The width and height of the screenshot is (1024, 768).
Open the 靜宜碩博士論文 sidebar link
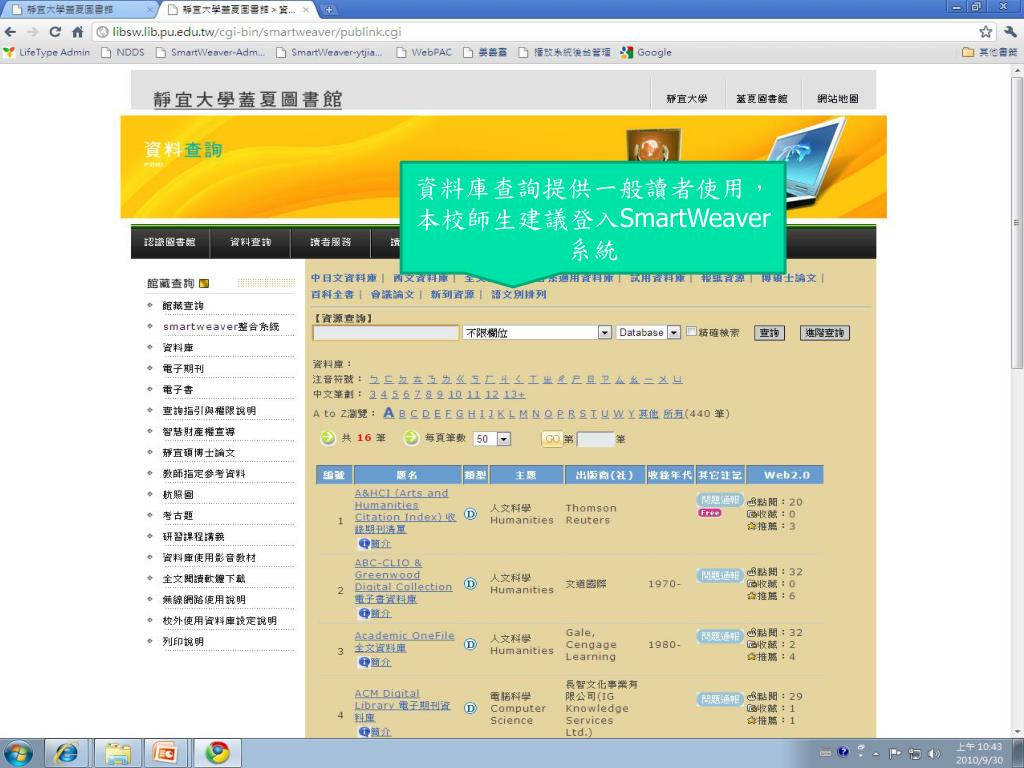[x=199, y=453]
